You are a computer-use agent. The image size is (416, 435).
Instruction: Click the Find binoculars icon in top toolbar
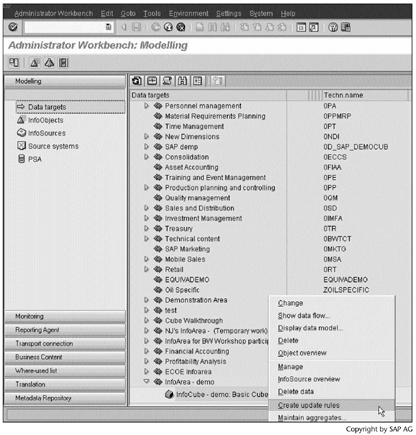click(213, 27)
